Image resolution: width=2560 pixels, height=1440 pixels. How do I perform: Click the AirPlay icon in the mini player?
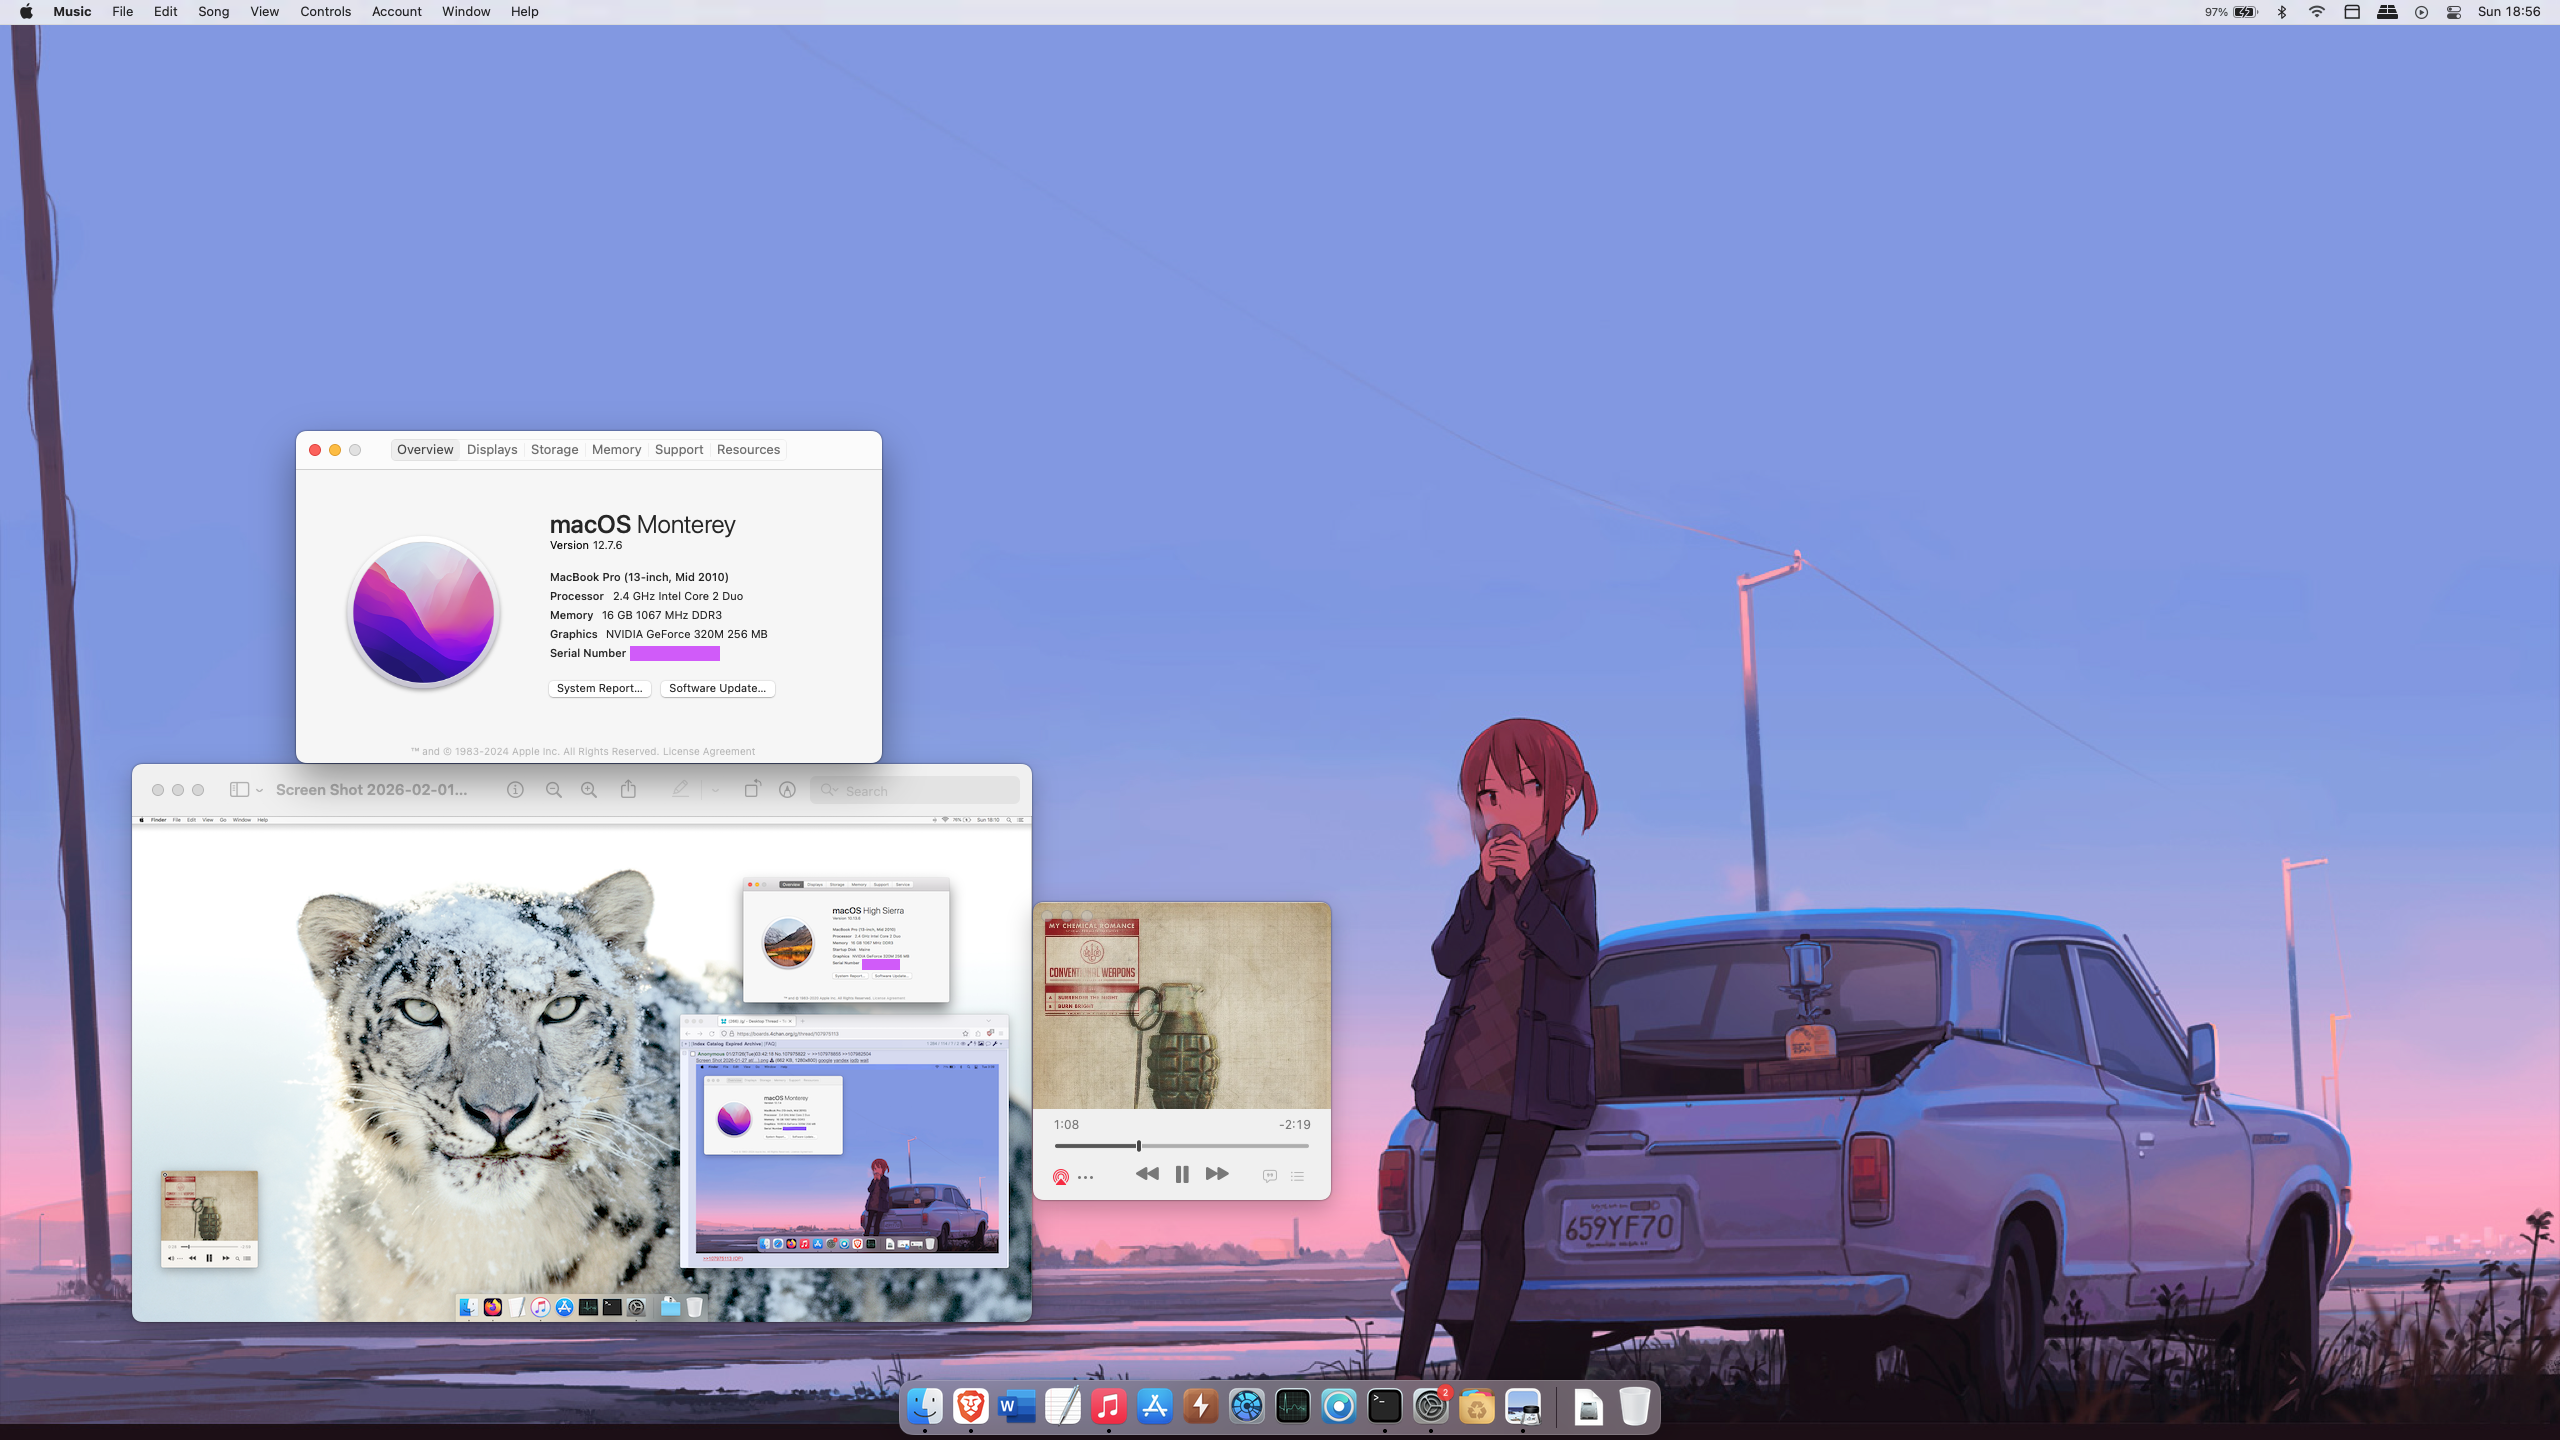click(1061, 1177)
